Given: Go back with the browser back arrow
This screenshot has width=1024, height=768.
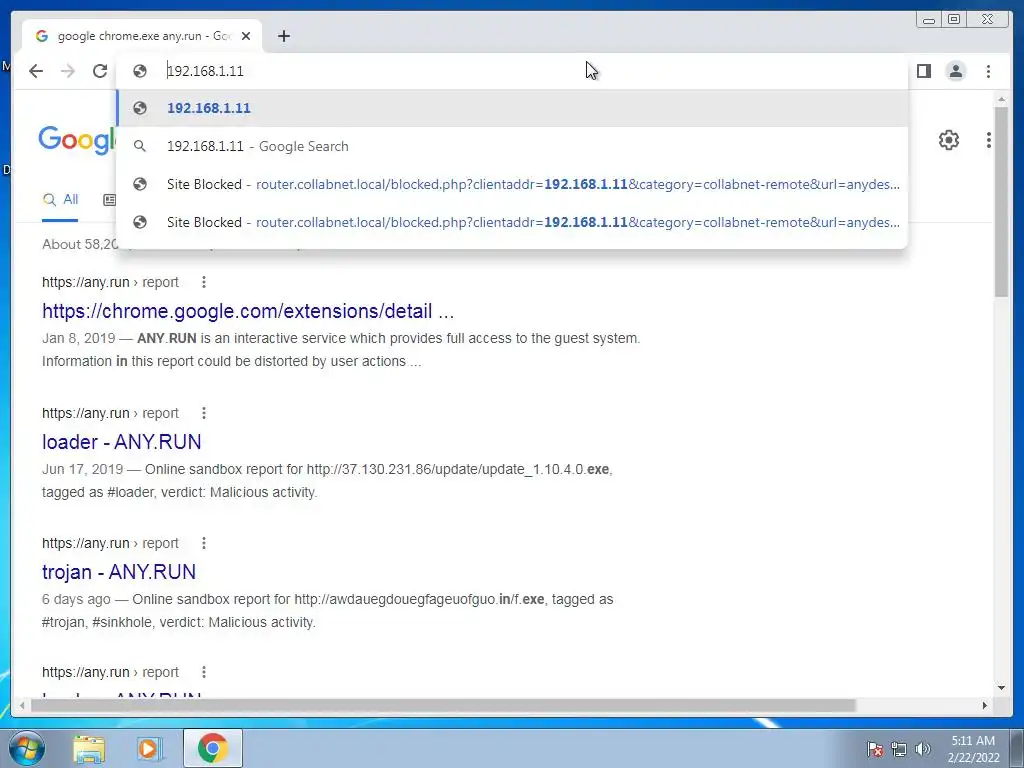Looking at the screenshot, I should (36, 71).
